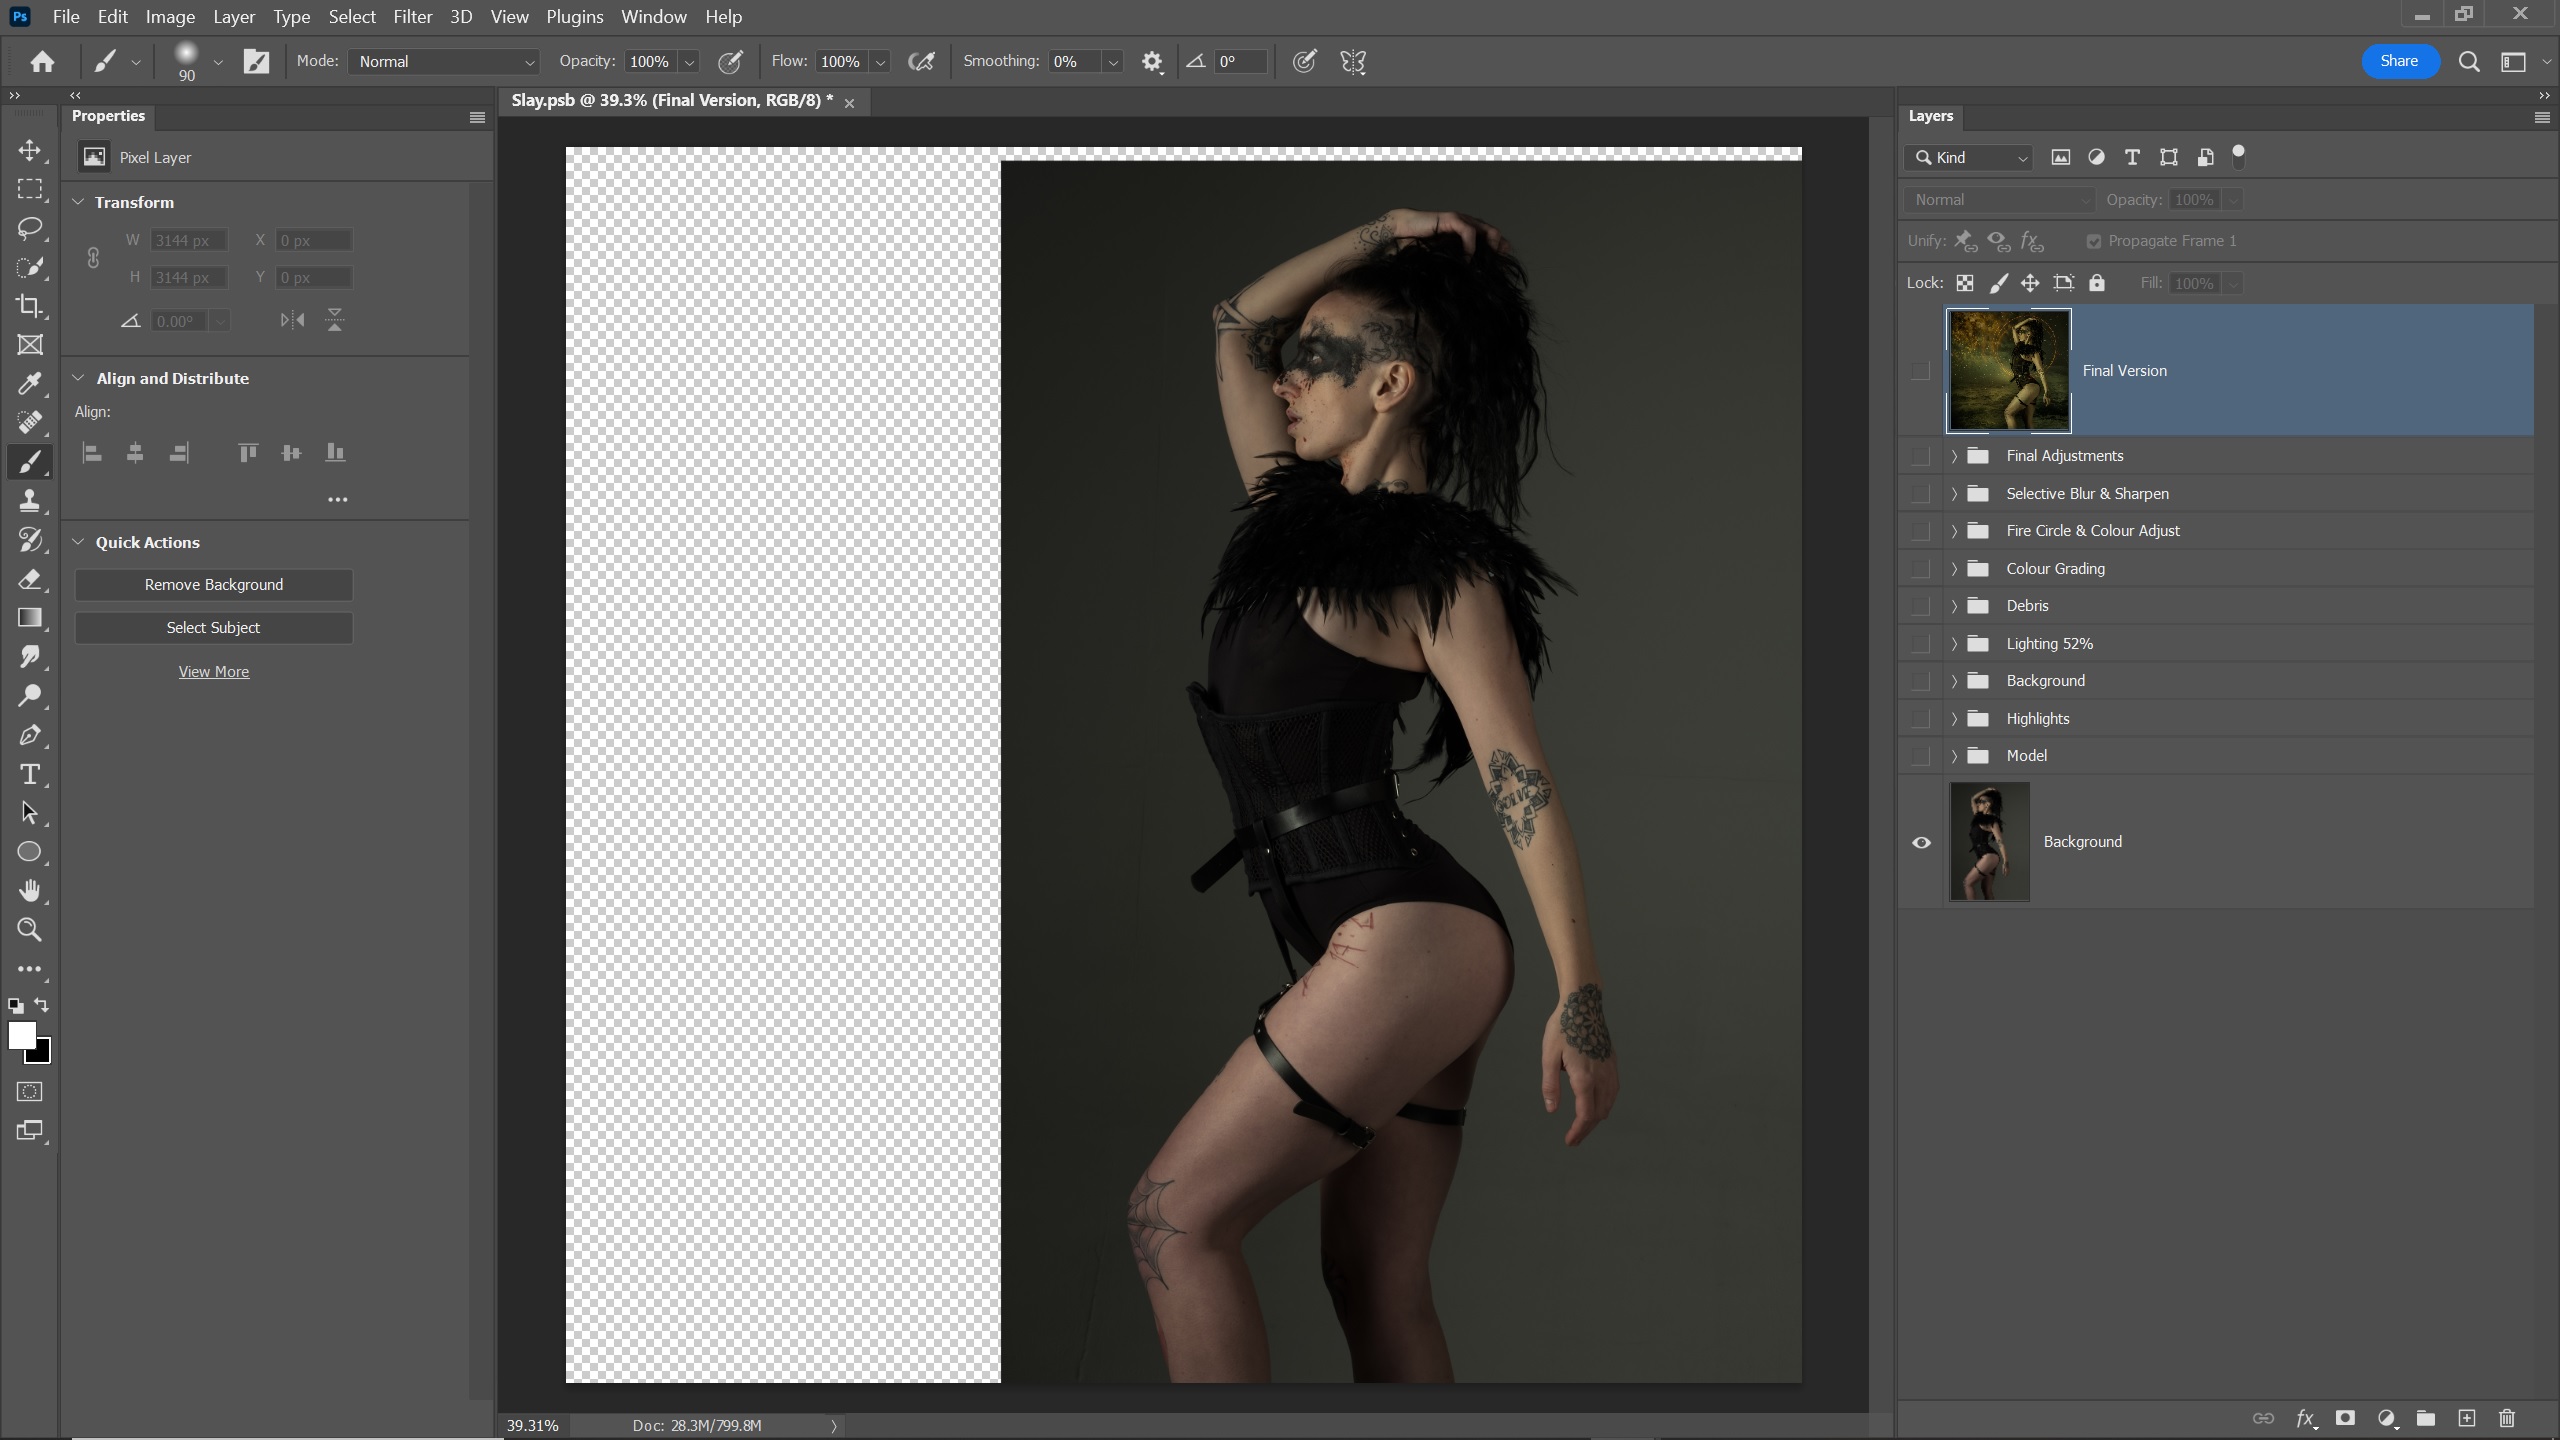Show the Final Version layer
Viewport: 2560px width, 1440px height.
pyautogui.click(x=1920, y=371)
